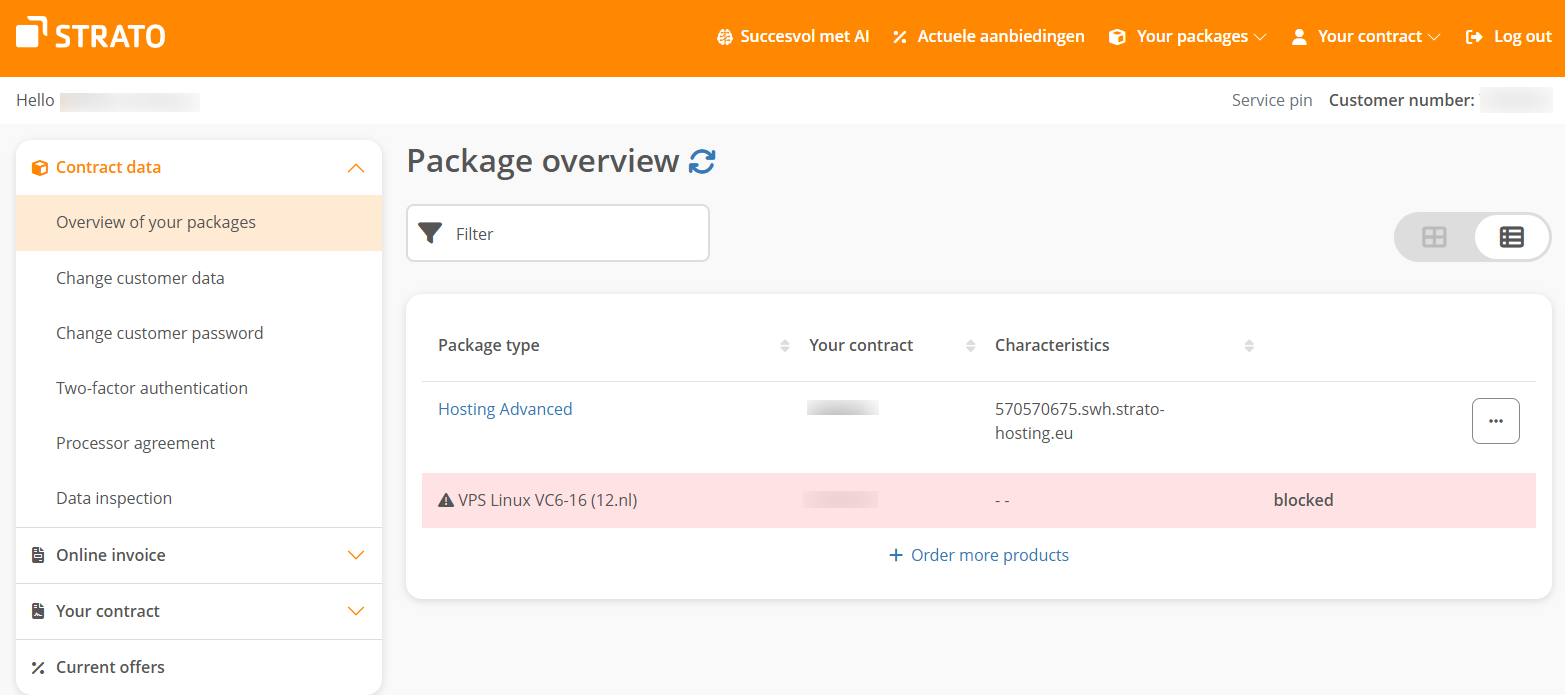Viewport: 1565px width, 695px height.
Task: Click the STRATO logo
Action: coord(91,34)
